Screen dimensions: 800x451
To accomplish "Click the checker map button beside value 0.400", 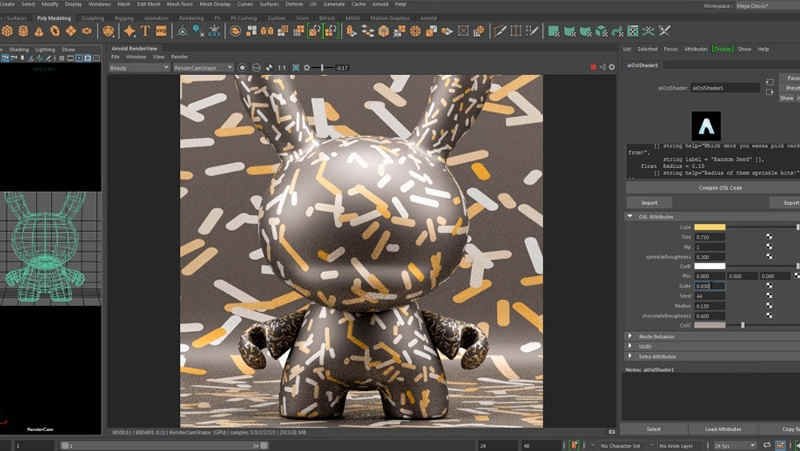I will pyautogui.click(x=769, y=316).
